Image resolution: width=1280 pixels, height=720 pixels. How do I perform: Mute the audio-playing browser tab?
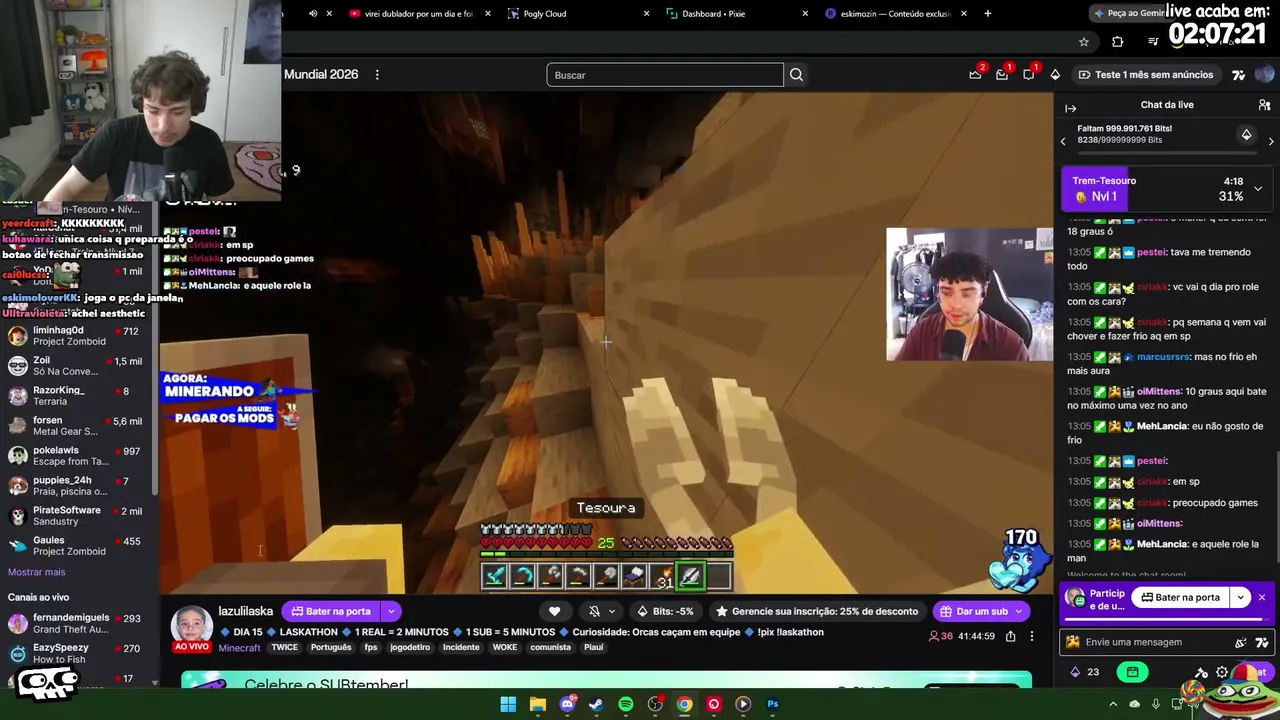click(x=313, y=14)
